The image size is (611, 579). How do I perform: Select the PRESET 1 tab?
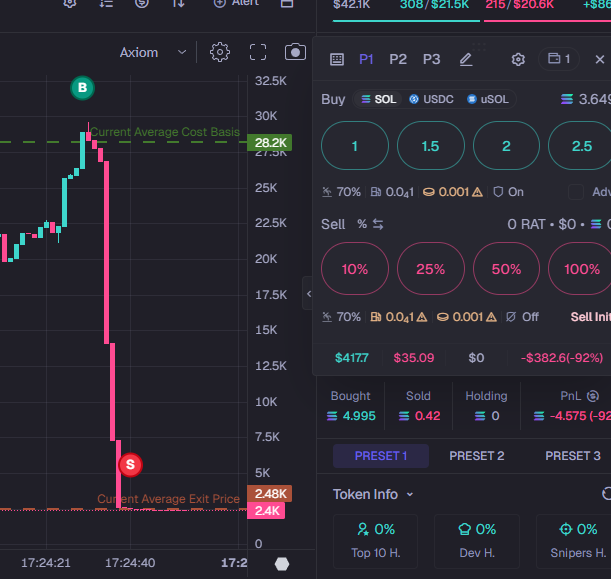[x=381, y=456]
